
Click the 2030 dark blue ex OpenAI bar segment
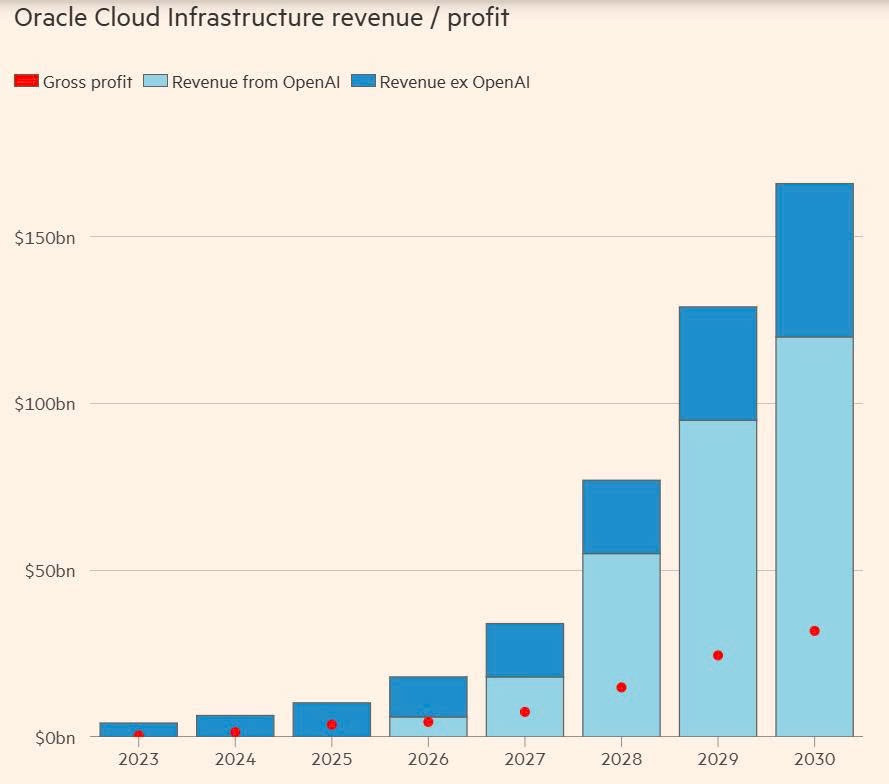[x=814, y=260]
